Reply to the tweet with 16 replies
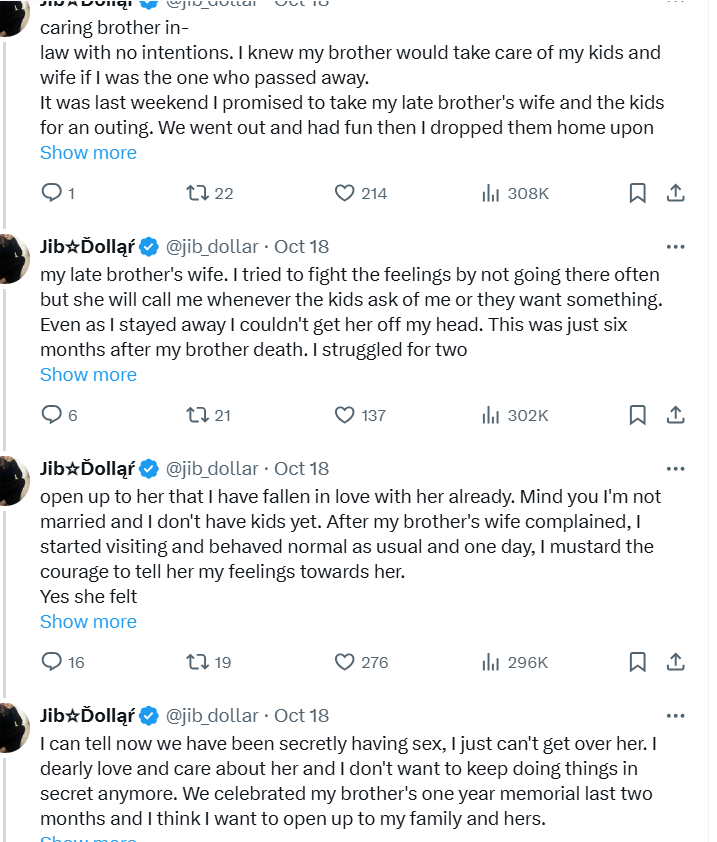The width and height of the screenshot is (717, 842). coord(51,662)
